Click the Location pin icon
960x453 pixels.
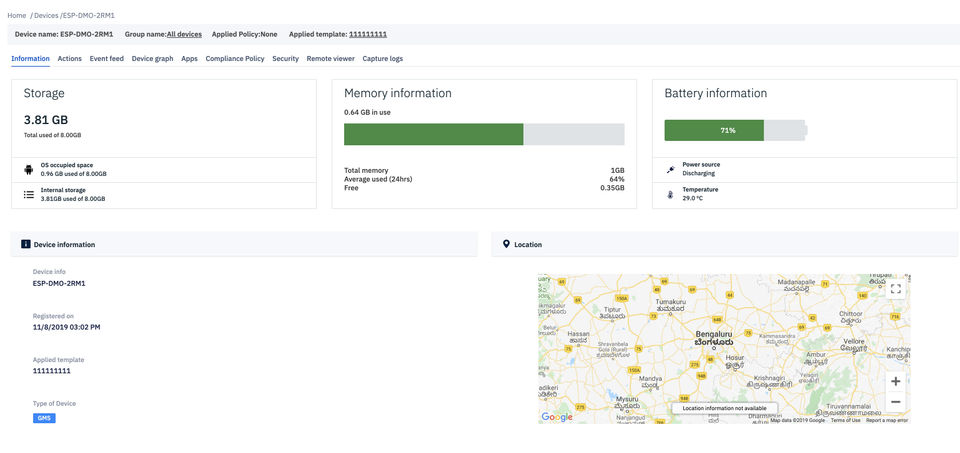point(506,244)
